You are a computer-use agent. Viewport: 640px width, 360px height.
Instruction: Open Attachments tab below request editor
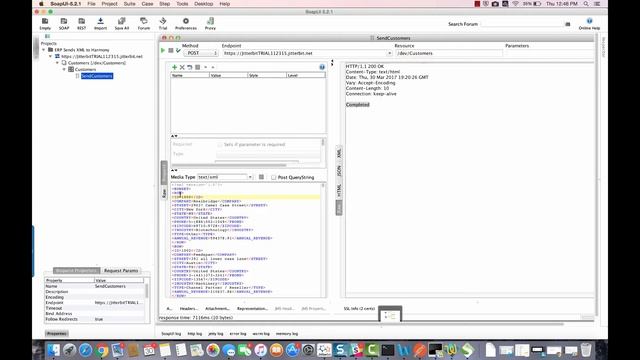click(217, 309)
